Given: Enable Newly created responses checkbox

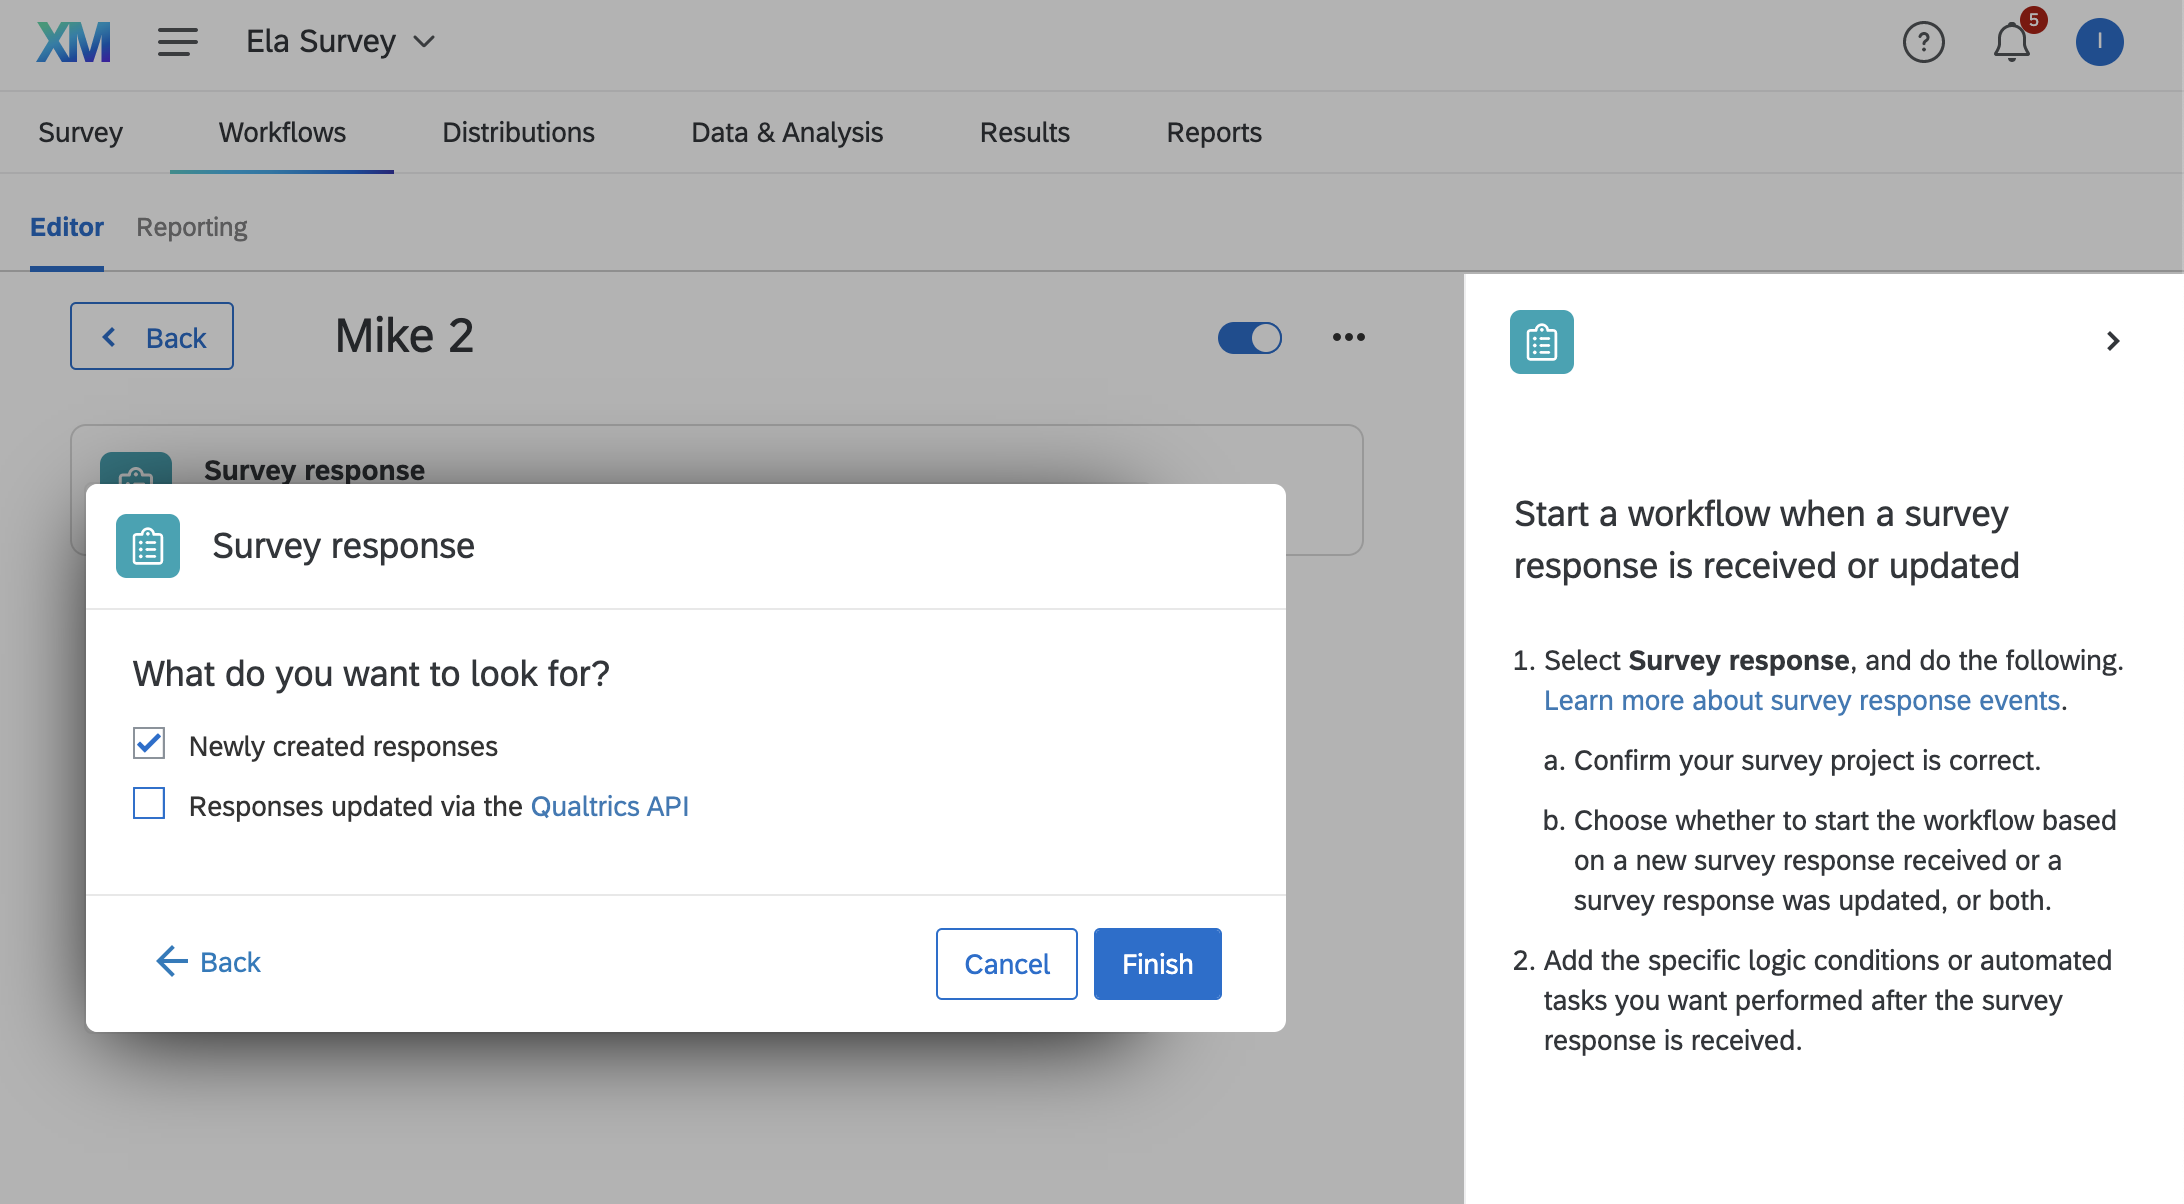Looking at the screenshot, I should [148, 744].
